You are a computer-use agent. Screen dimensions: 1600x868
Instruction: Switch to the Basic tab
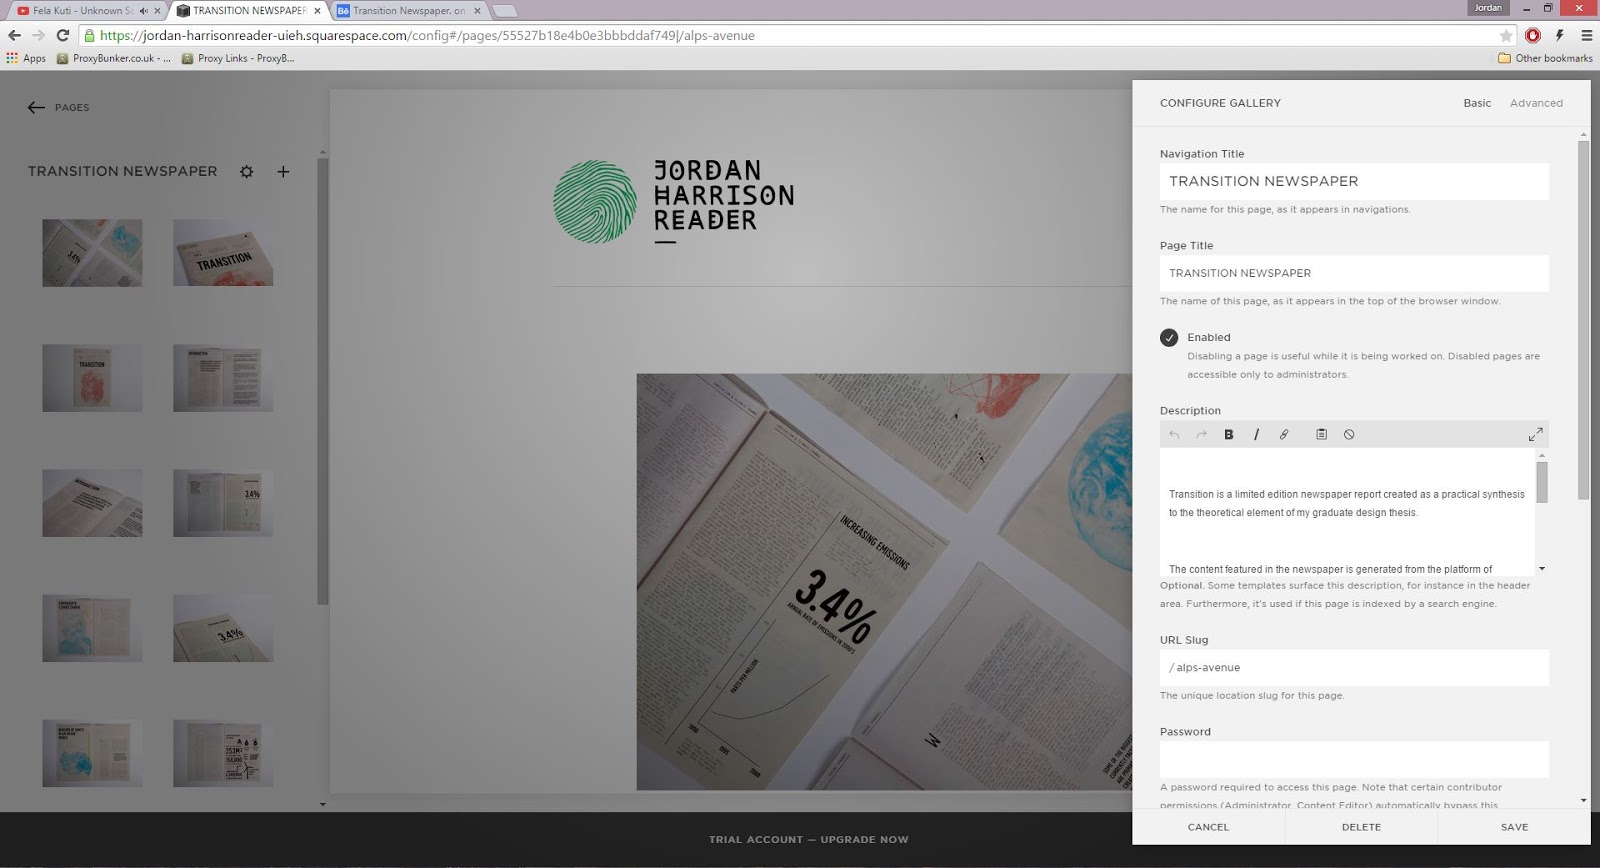(x=1477, y=103)
